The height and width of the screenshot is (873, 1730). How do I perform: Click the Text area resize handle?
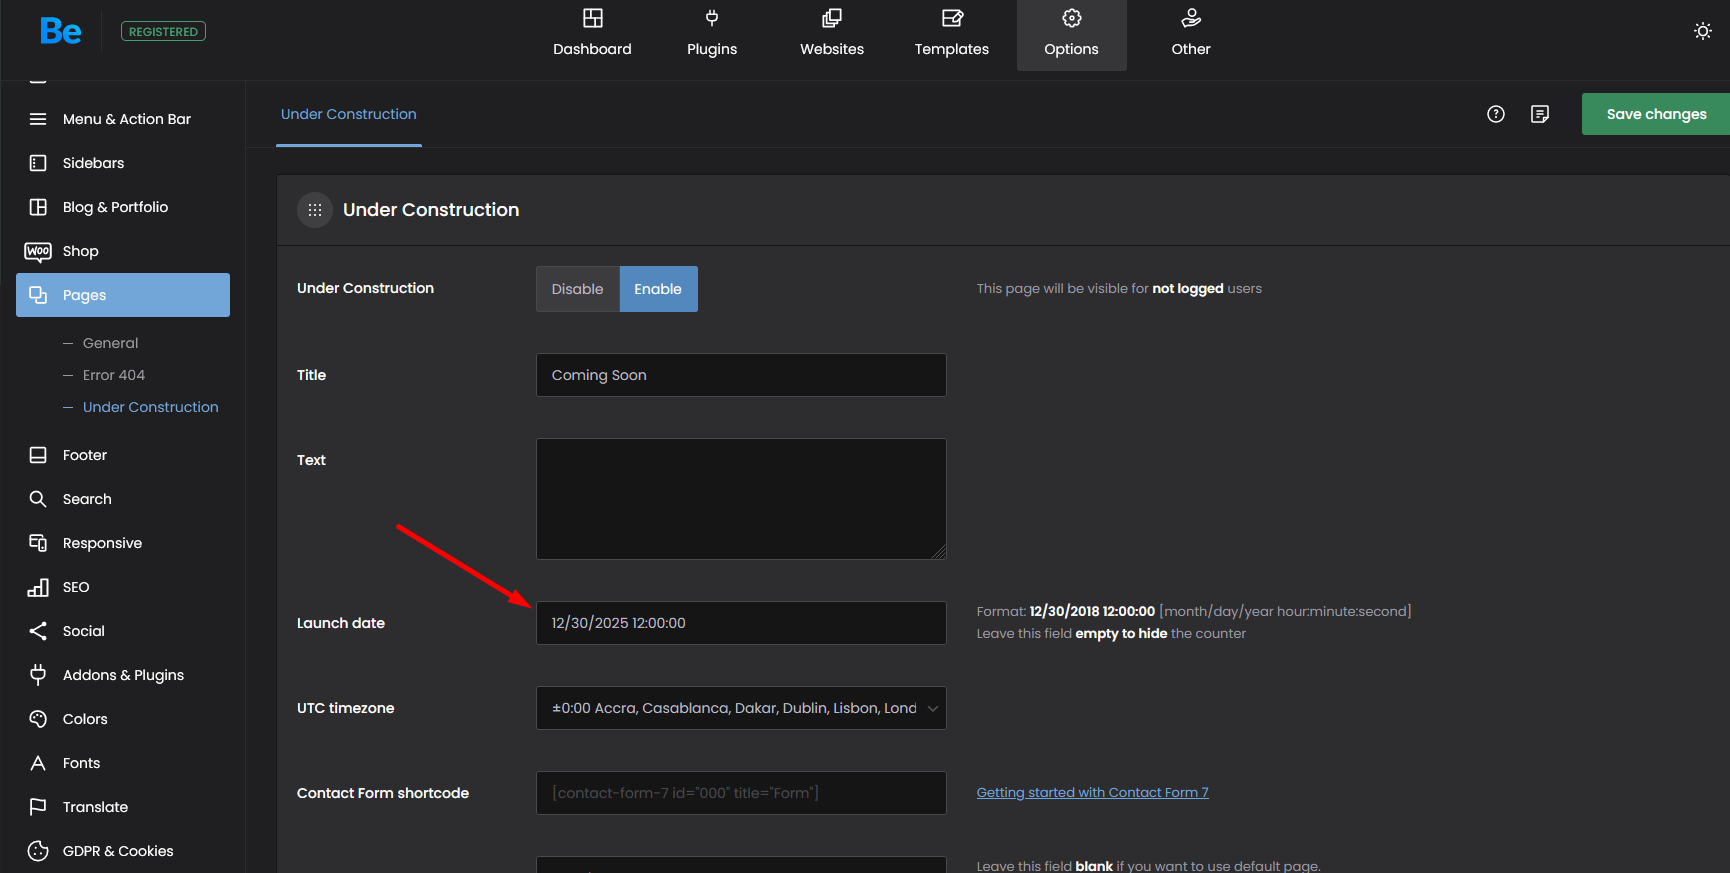point(939,552)
